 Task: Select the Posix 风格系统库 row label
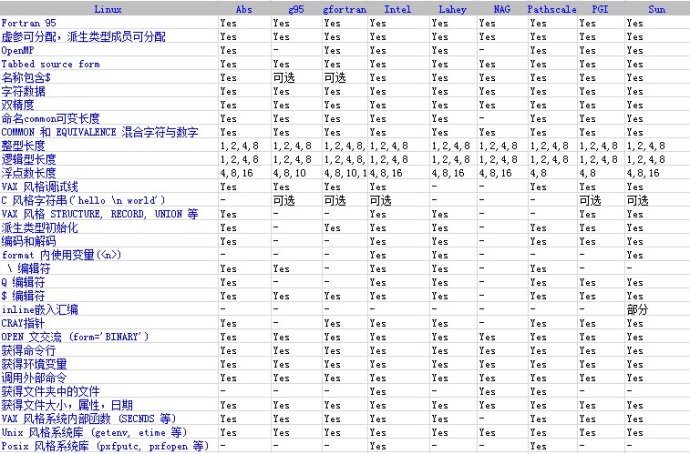105,446
